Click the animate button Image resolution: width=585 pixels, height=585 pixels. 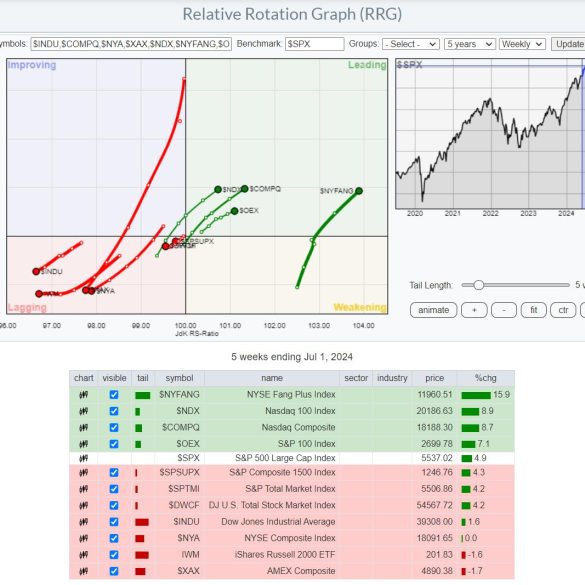[433, 310]
